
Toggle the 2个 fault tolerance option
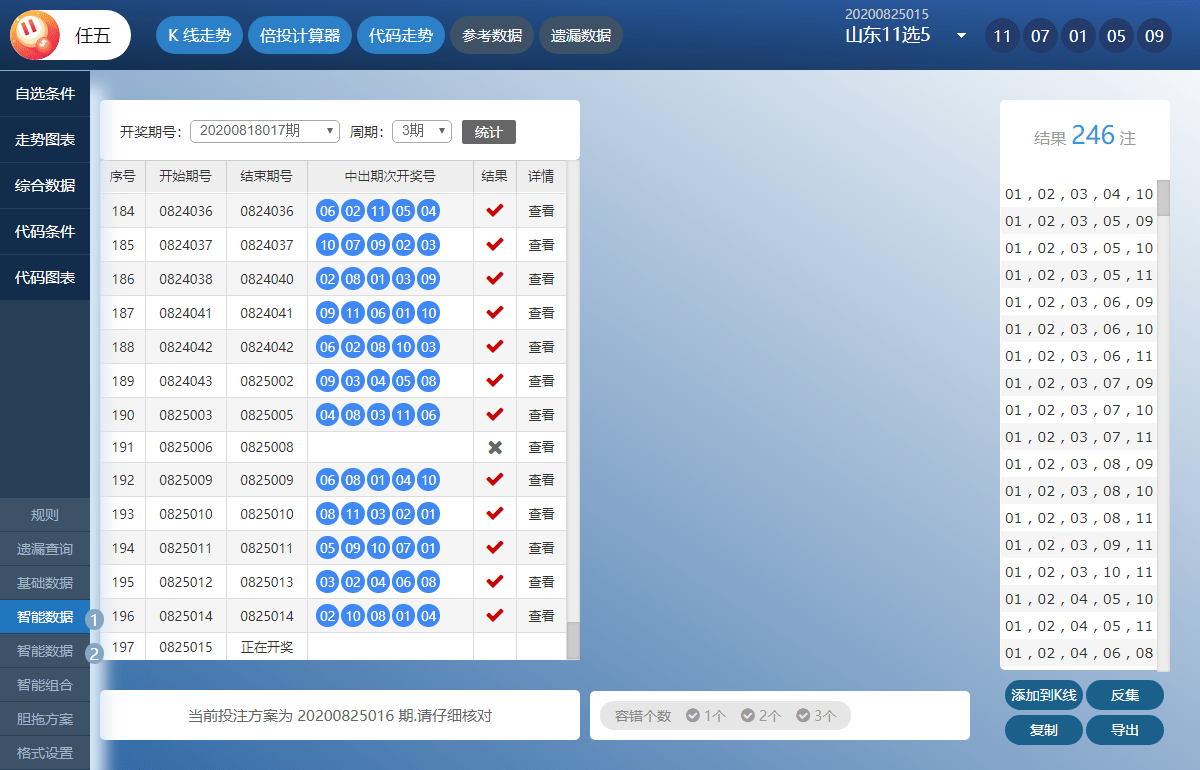761,716
